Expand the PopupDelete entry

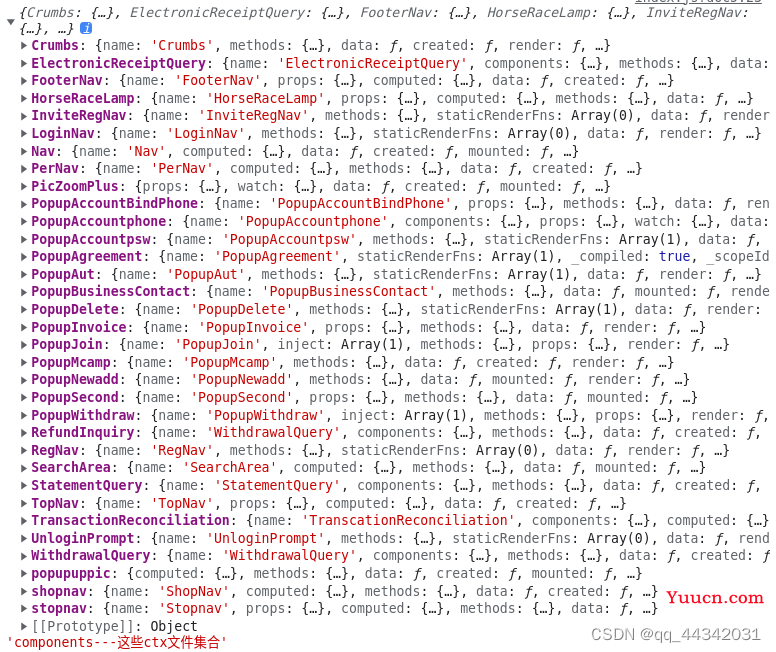(x=24, y=310)
